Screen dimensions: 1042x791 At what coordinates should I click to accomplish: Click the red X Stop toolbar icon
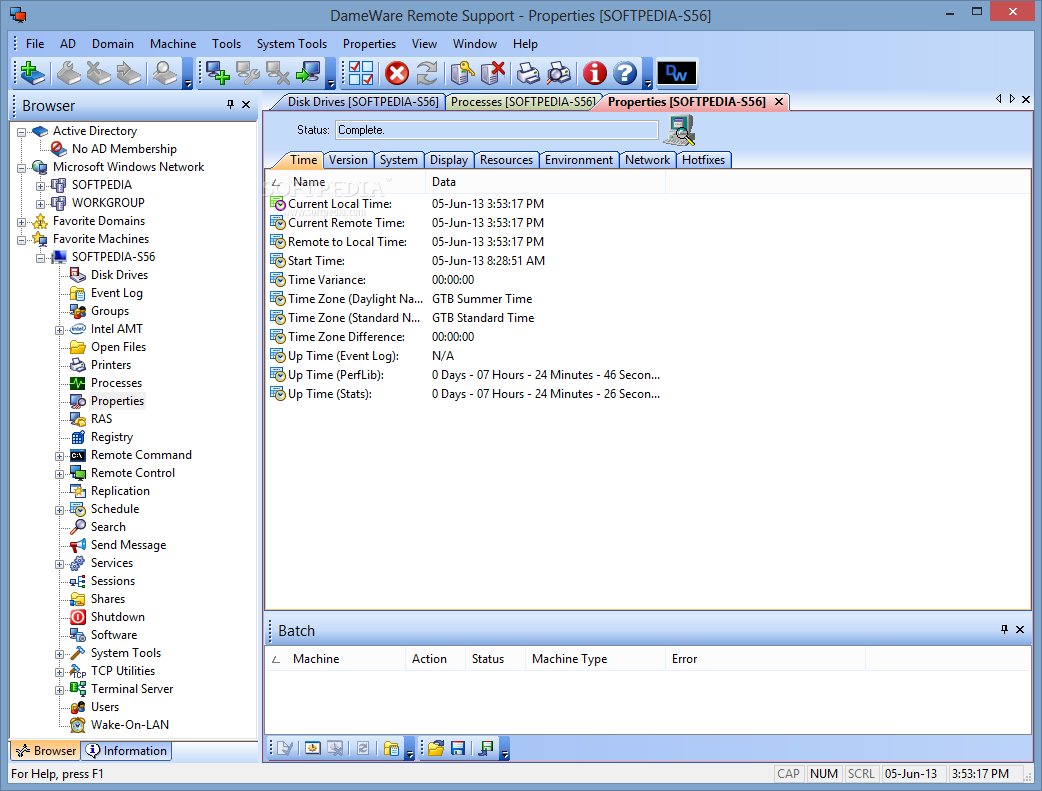(x=397, y=73)
